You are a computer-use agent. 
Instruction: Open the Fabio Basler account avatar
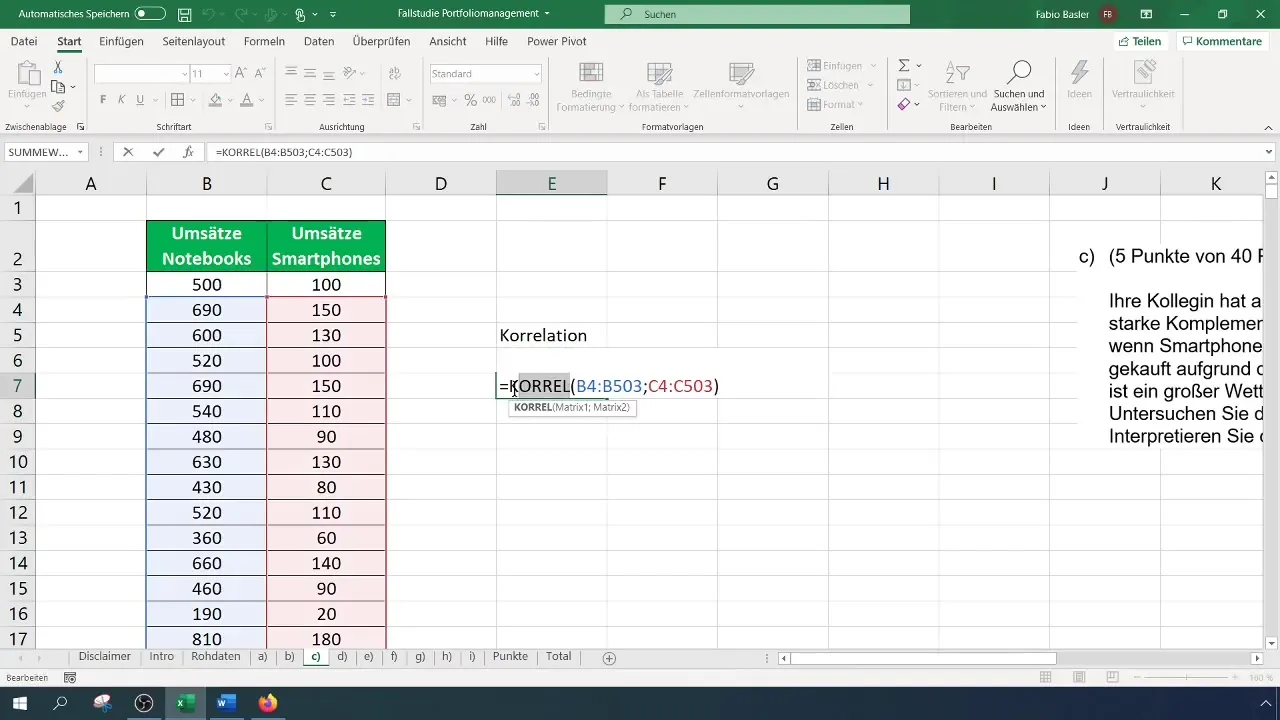[x=1108, y=15]
